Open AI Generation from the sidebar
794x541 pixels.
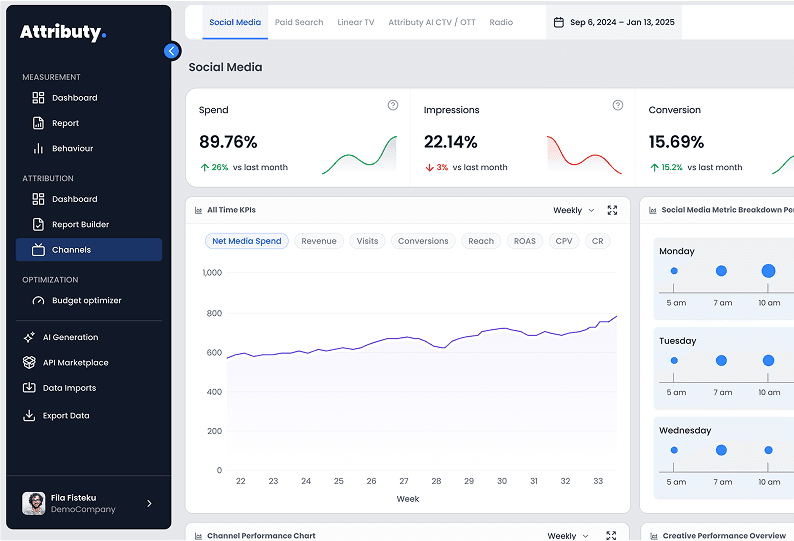click(70, 337)
